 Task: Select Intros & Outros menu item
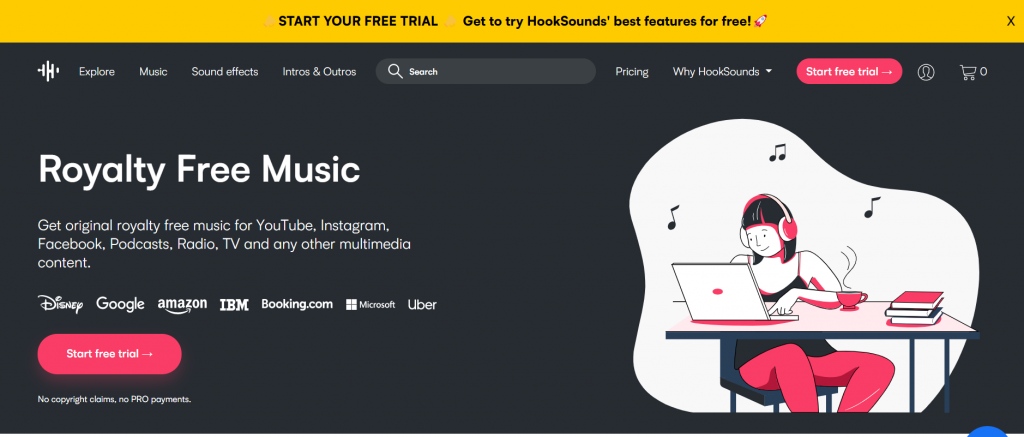tap(319, 72)
